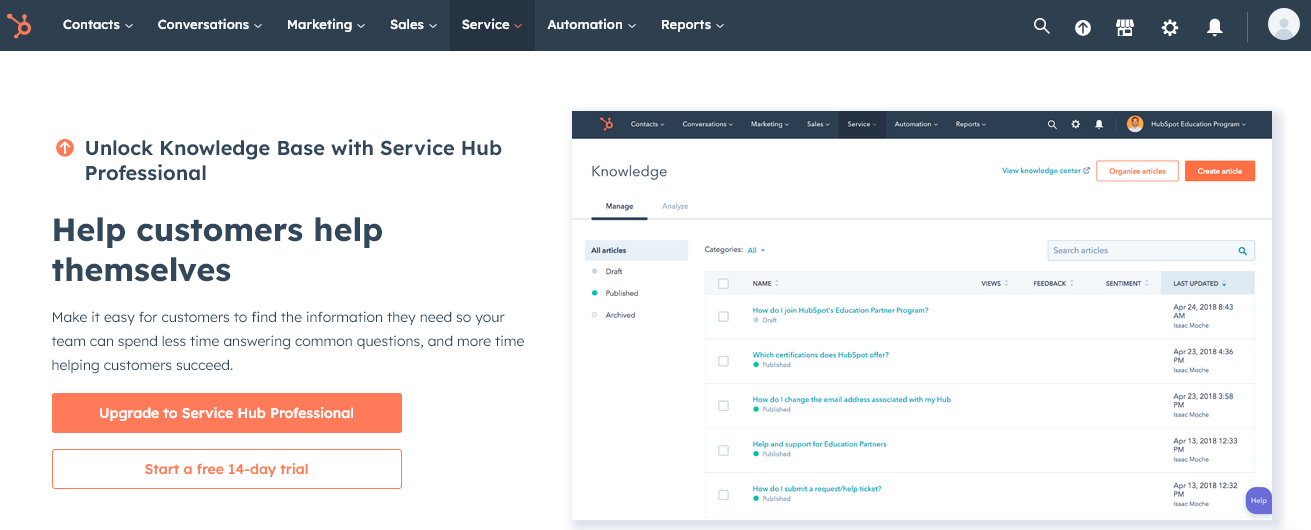Expand the Automation menu in main navigation
Viewport: 1311px width, 530px height.
(x=592, y=25)
